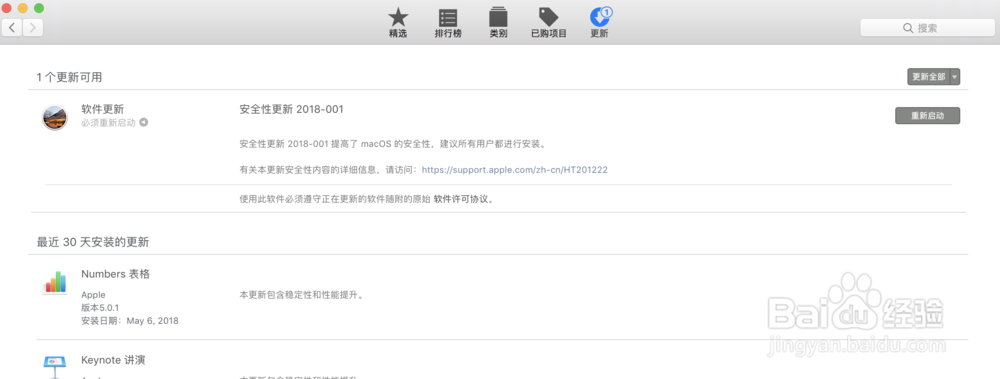Click in the 搜索 search field

pos(927,28)
